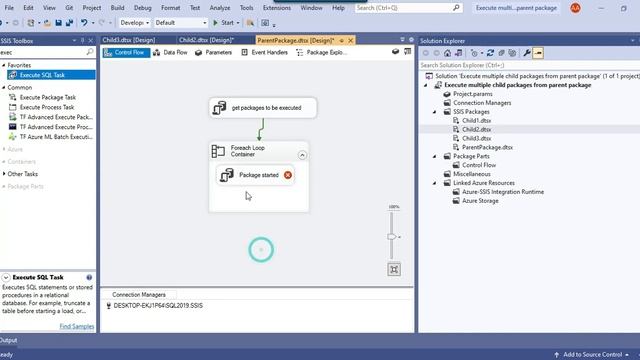Expand the Other Tasks toolbox group
640x360 pixels.
4,174
